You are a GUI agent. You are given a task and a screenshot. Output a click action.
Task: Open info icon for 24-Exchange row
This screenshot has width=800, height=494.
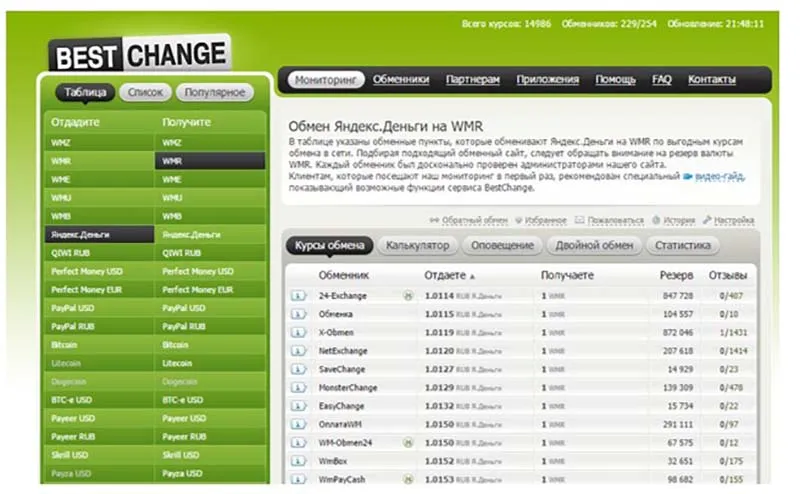point(298,295)
